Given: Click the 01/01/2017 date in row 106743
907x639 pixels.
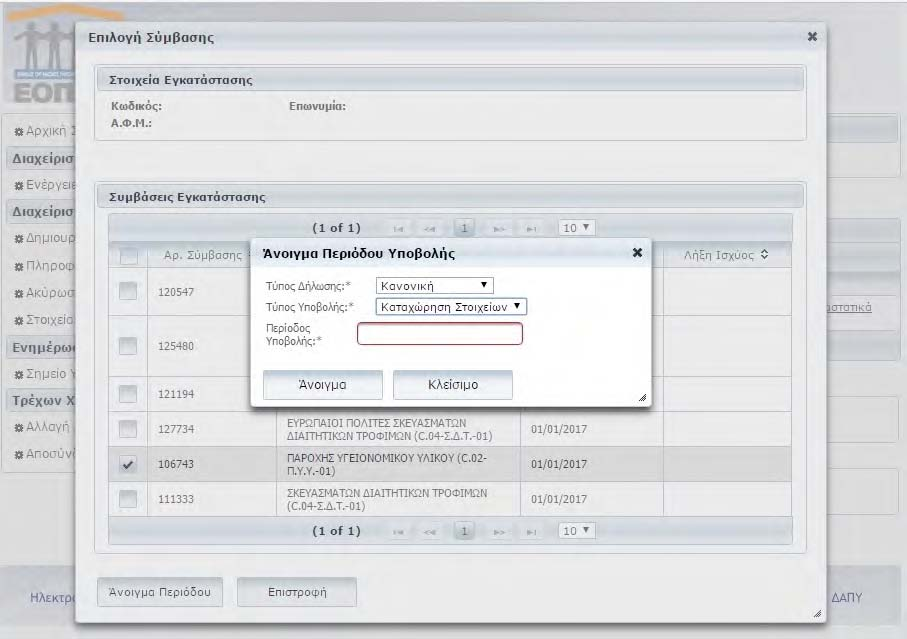Looking at the screenshot, I should 559,464.
